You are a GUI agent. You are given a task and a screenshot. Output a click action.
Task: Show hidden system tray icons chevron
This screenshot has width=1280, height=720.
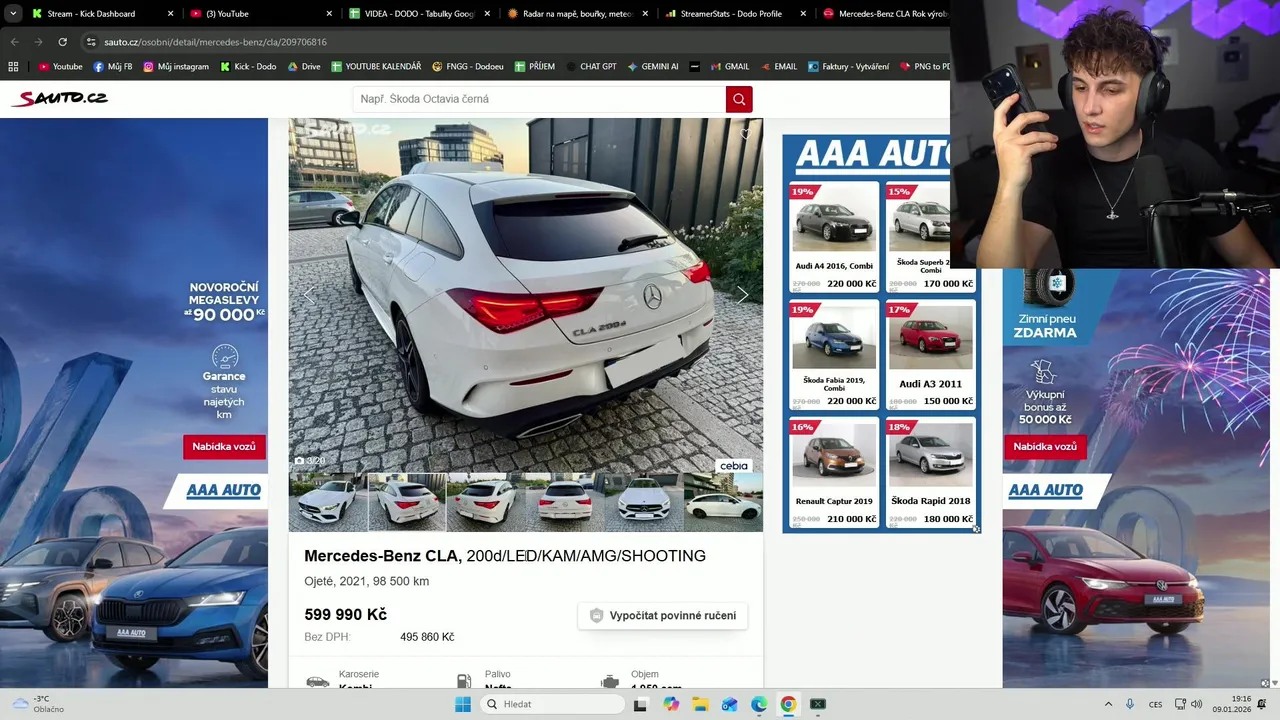tap(1108, 704)
